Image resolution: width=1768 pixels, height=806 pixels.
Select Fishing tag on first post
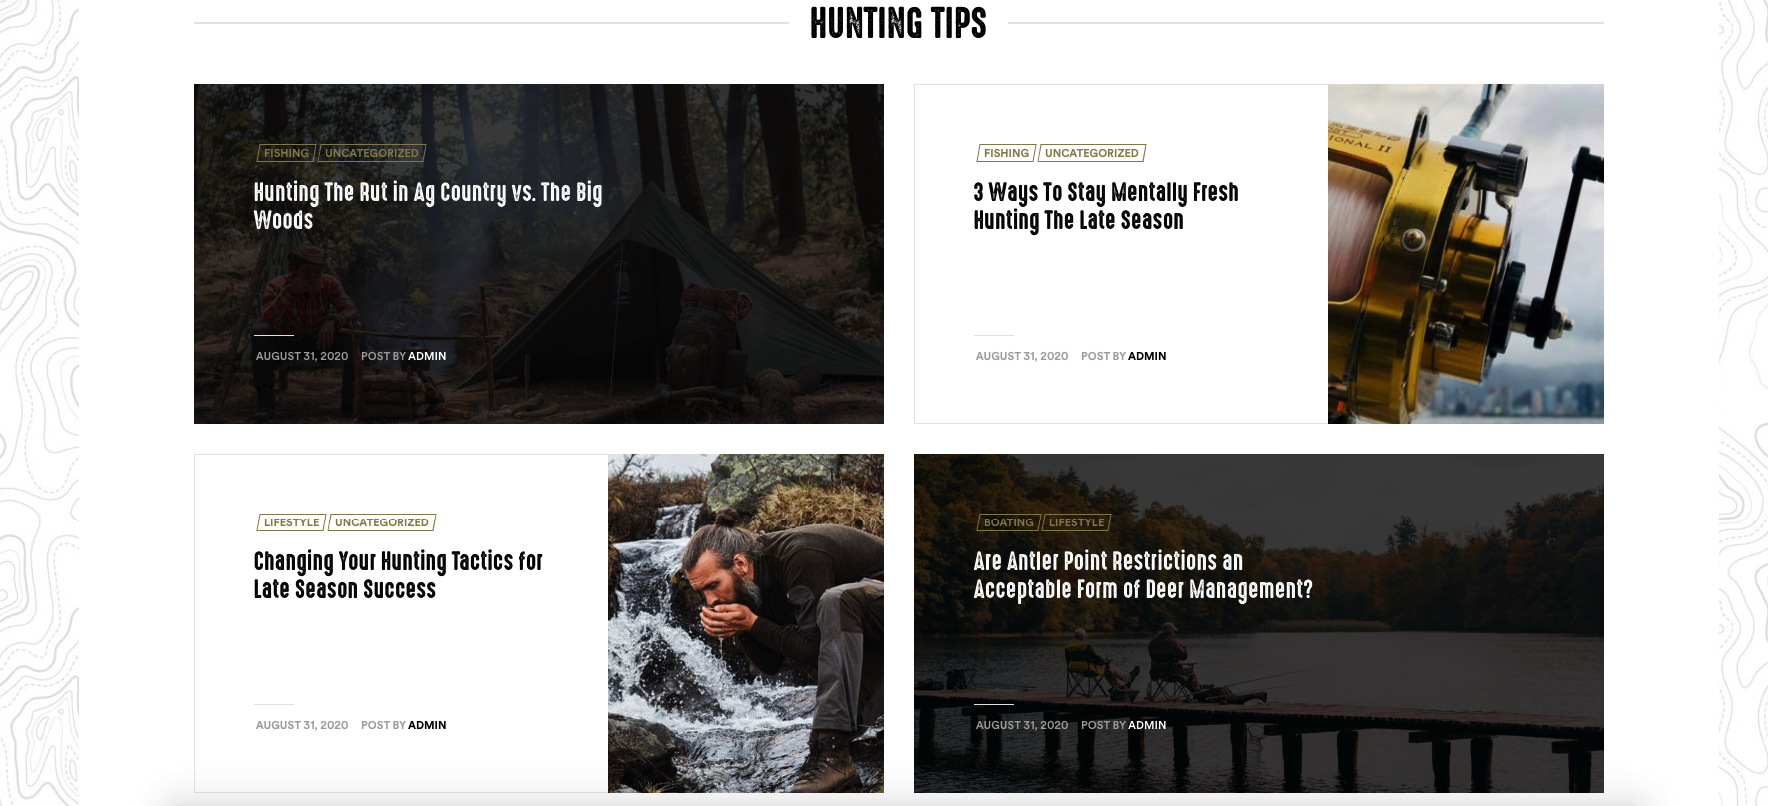(x=286, y=153)
